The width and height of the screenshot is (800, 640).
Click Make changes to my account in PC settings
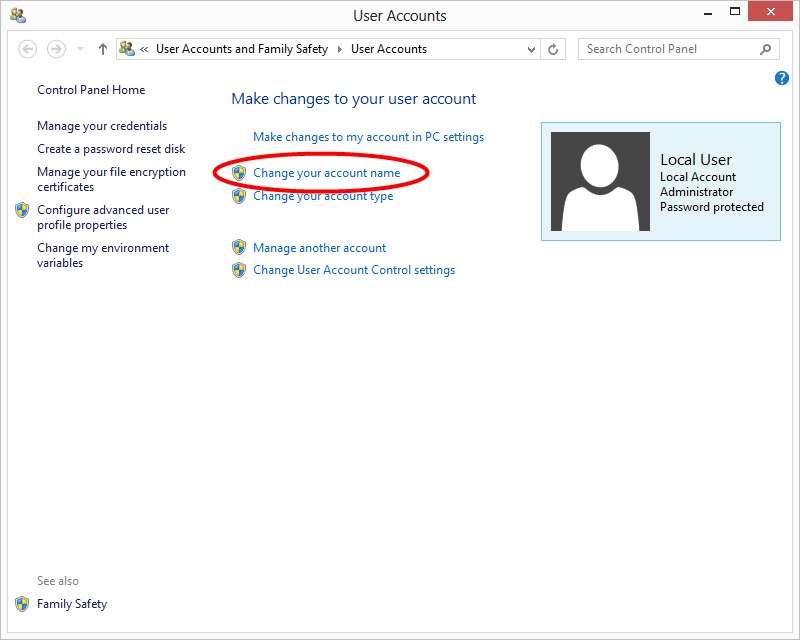point(368,137)
